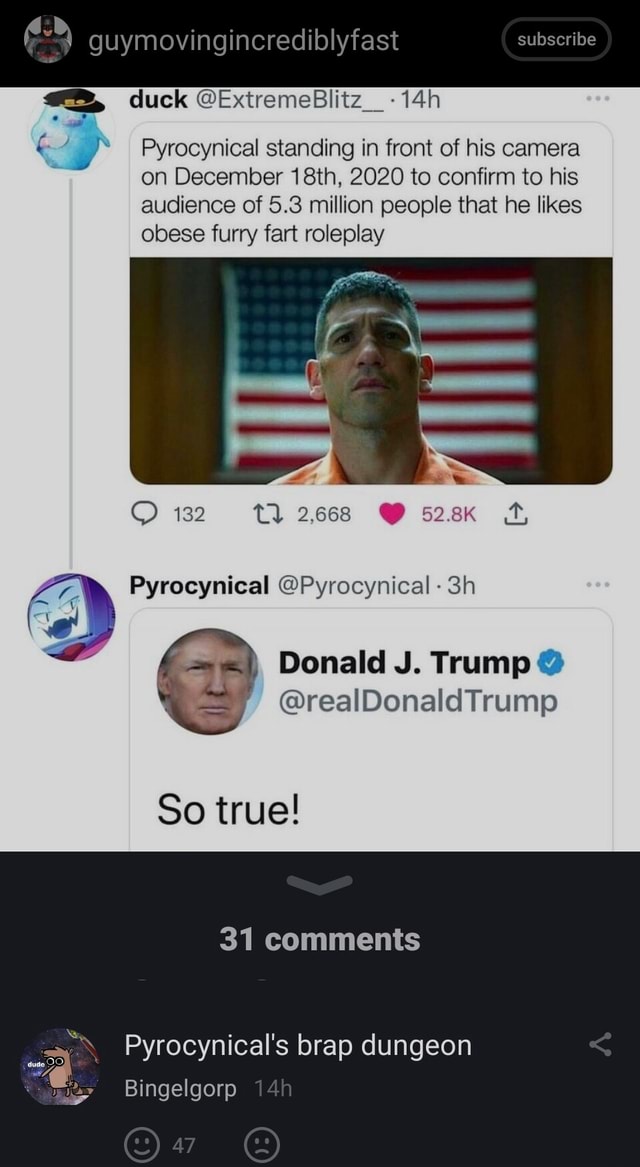Tap the flag photo in tweet

tap(370, 371)
